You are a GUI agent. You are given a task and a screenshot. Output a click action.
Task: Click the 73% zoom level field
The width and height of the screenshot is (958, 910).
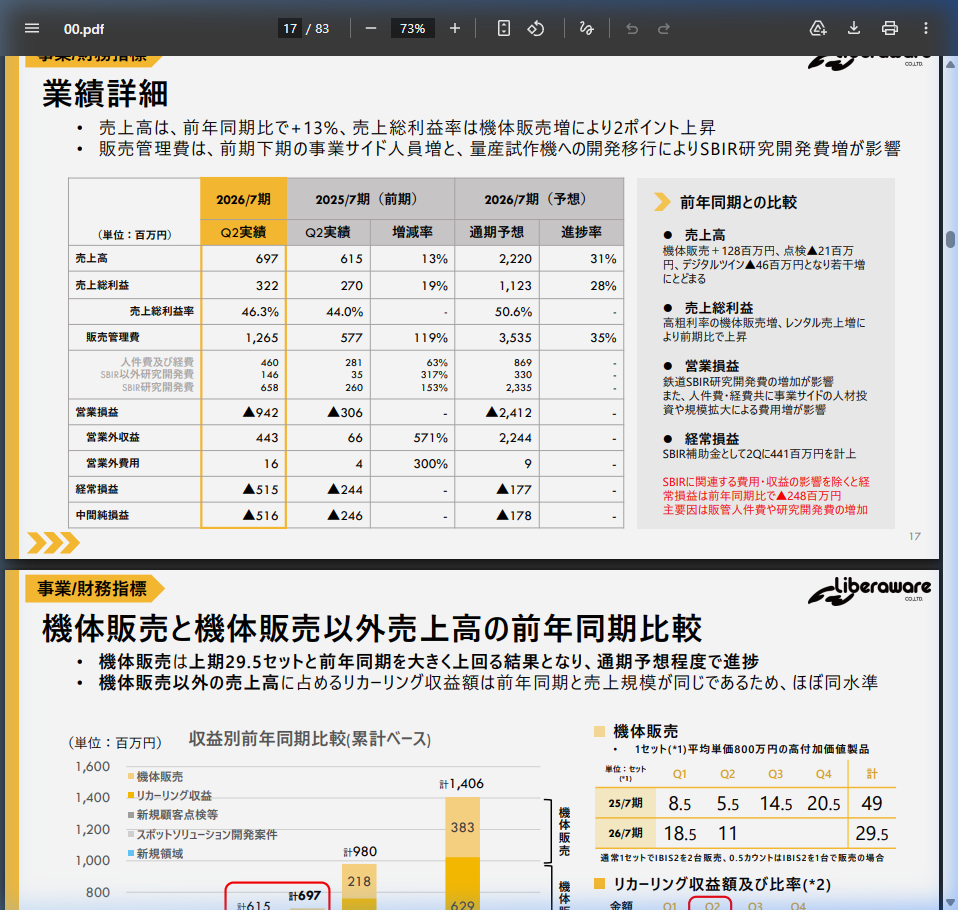pos(412,28)
